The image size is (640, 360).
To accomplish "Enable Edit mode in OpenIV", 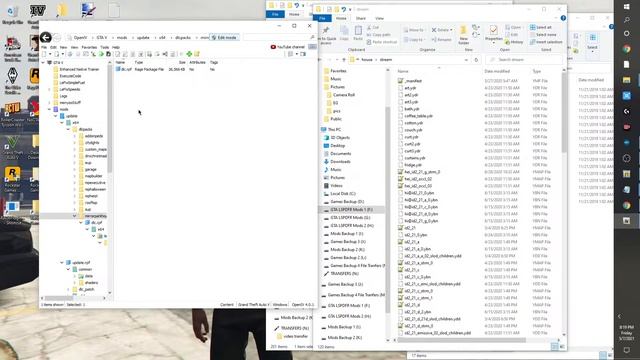I will (x=224, y=38).
